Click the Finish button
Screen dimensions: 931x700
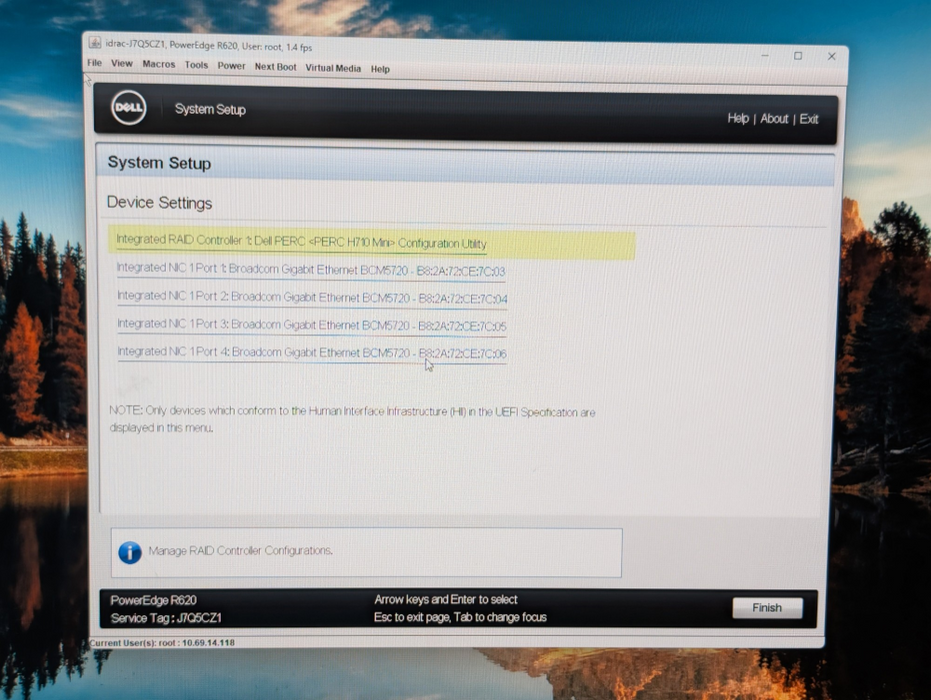point(767,608)
